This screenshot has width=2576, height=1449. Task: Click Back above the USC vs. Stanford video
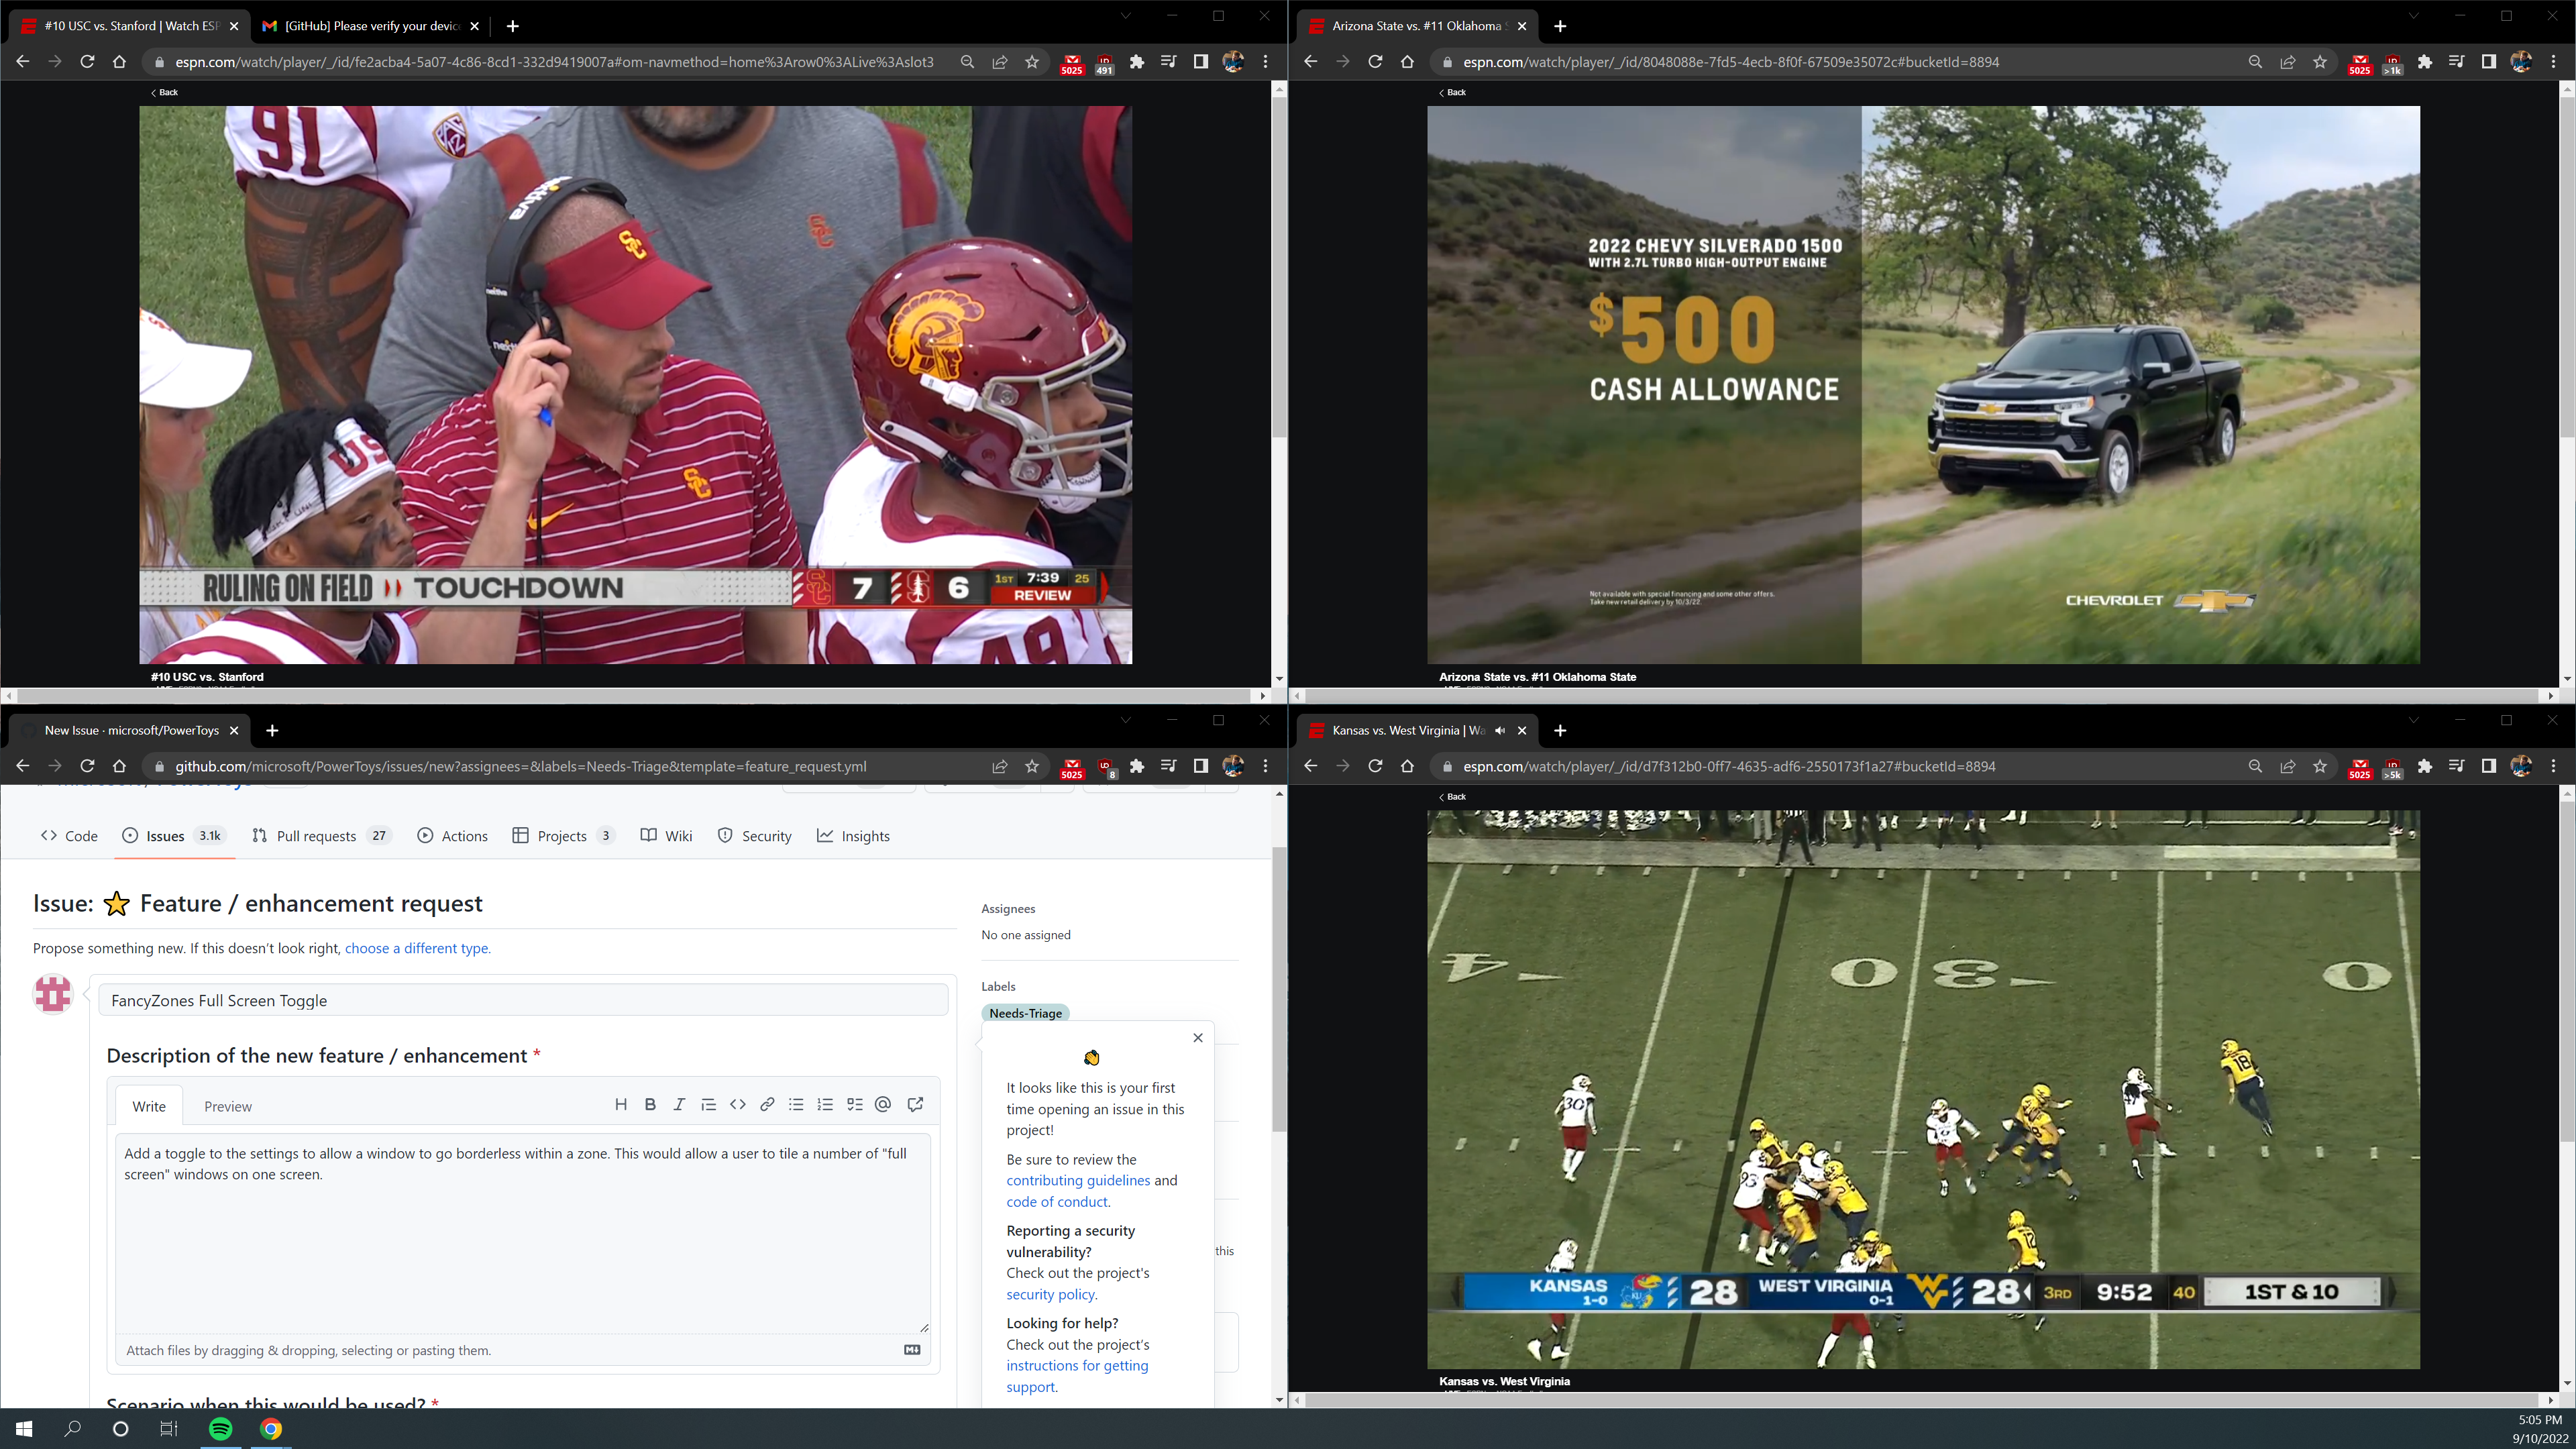(x=164, y=92)
